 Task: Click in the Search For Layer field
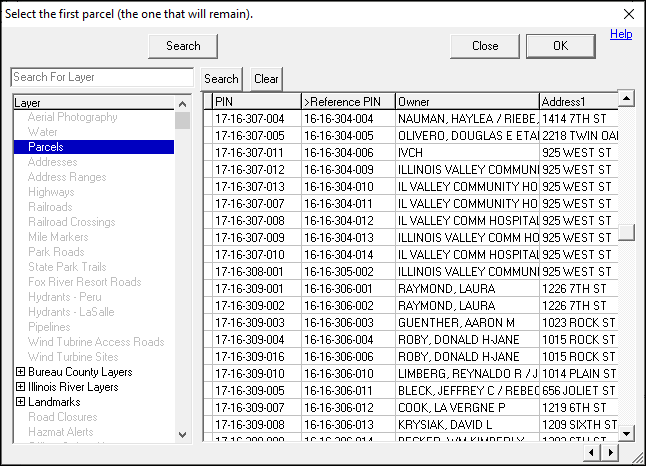pyautogui.click(x=101, y=77)
